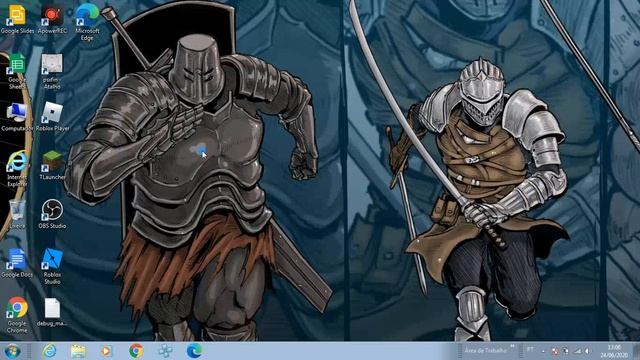Click the Área de Trabalho toolbar label
This screenshot has height=360, width=640.
point(485,351)
